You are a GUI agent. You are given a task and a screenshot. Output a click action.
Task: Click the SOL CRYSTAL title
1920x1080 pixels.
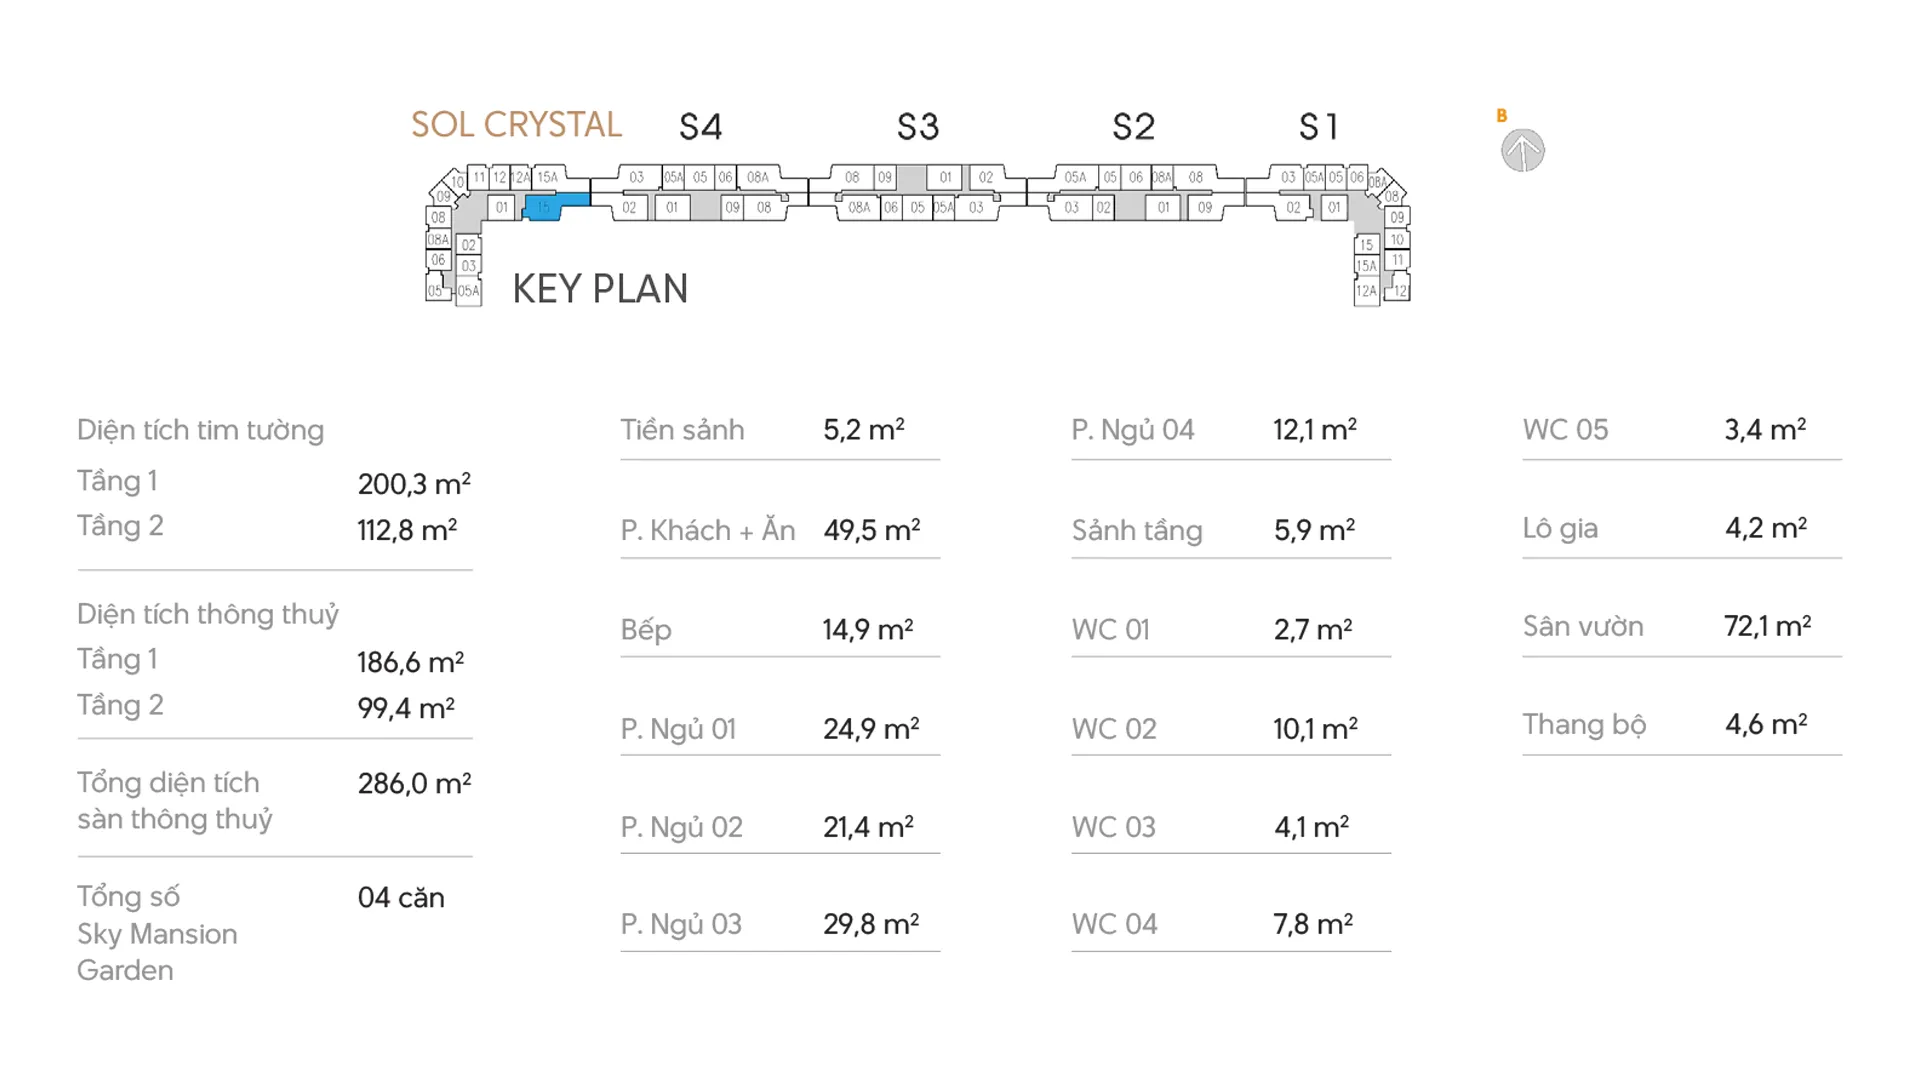[516, 125]
